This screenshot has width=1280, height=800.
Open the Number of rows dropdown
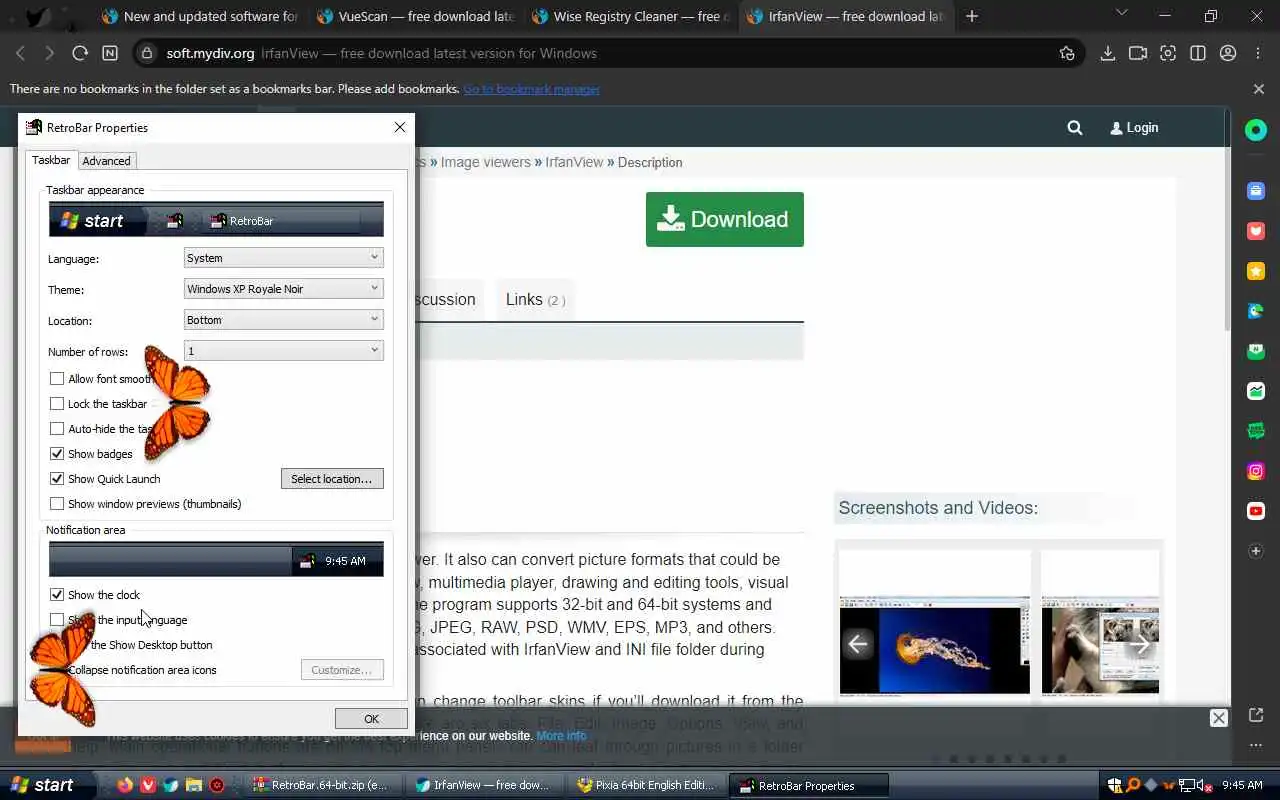click(x=284, y=351)
